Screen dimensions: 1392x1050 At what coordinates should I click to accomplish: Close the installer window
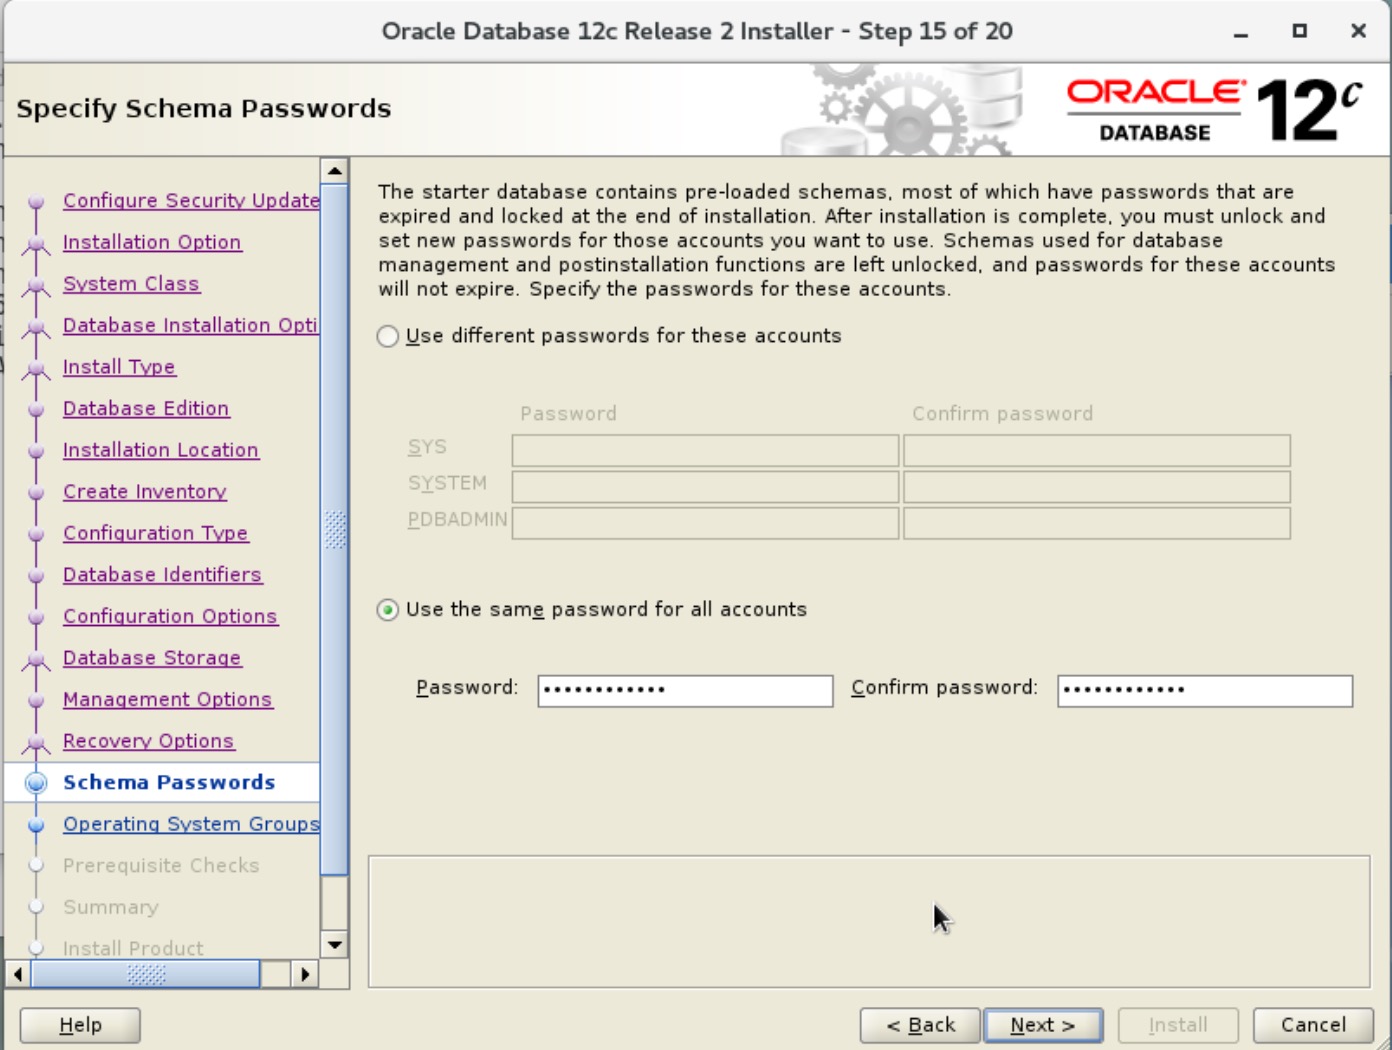[x=1358, y=31]
